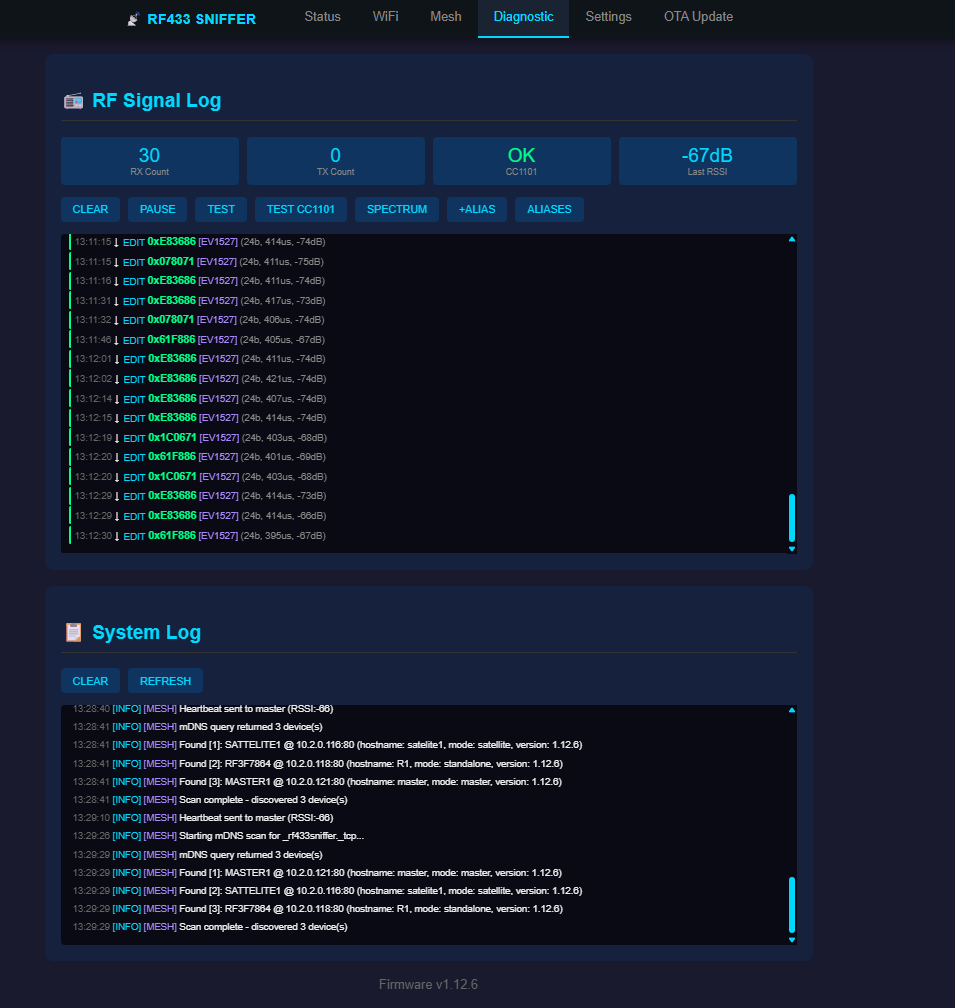Click the RF Signal Log scrollbar thumb
Image resolution: width=955 pixels, height=1008 pixels.
792,517
